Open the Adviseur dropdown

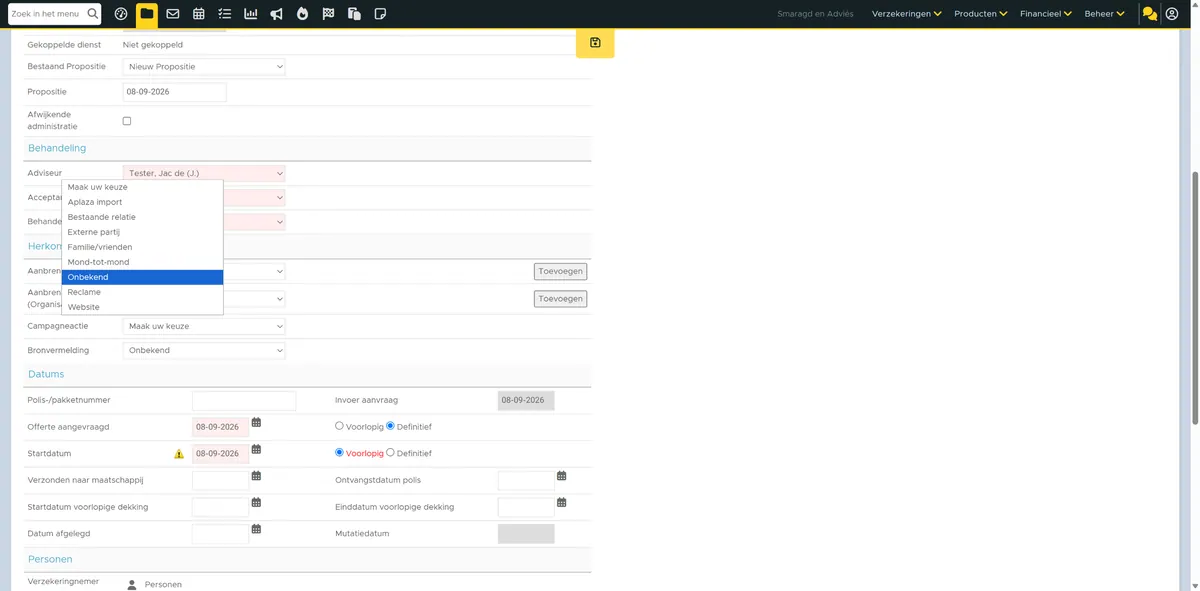(204, 174)
